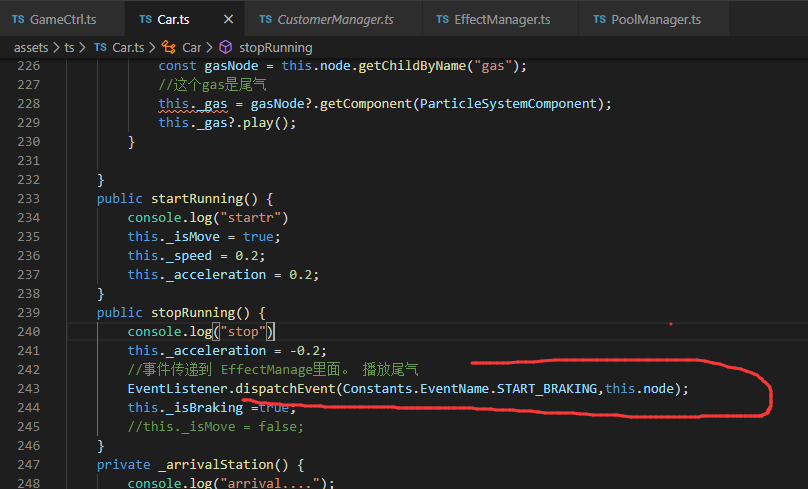Click the TS icon on EffectManager.ts tab
The image size is (808, 489).
pyautogui.click(x=443, y=19)
